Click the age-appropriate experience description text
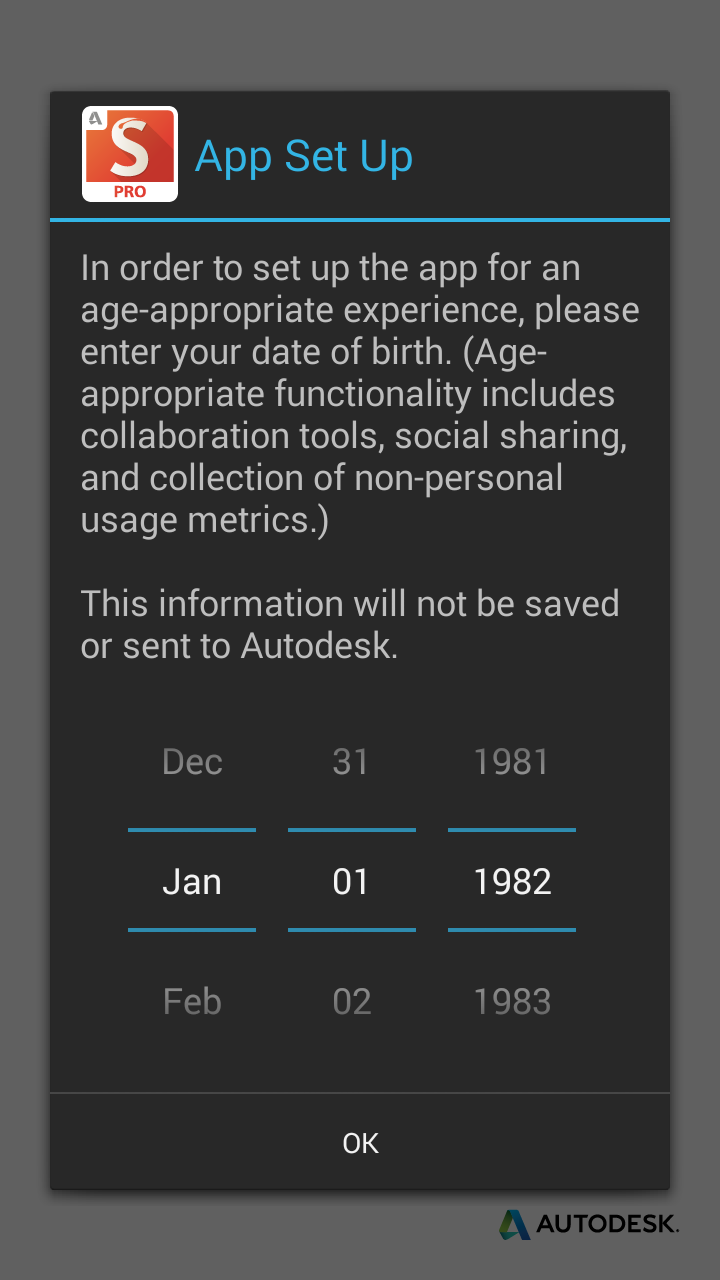This screenshot has width=720, height=1280. 360,394
